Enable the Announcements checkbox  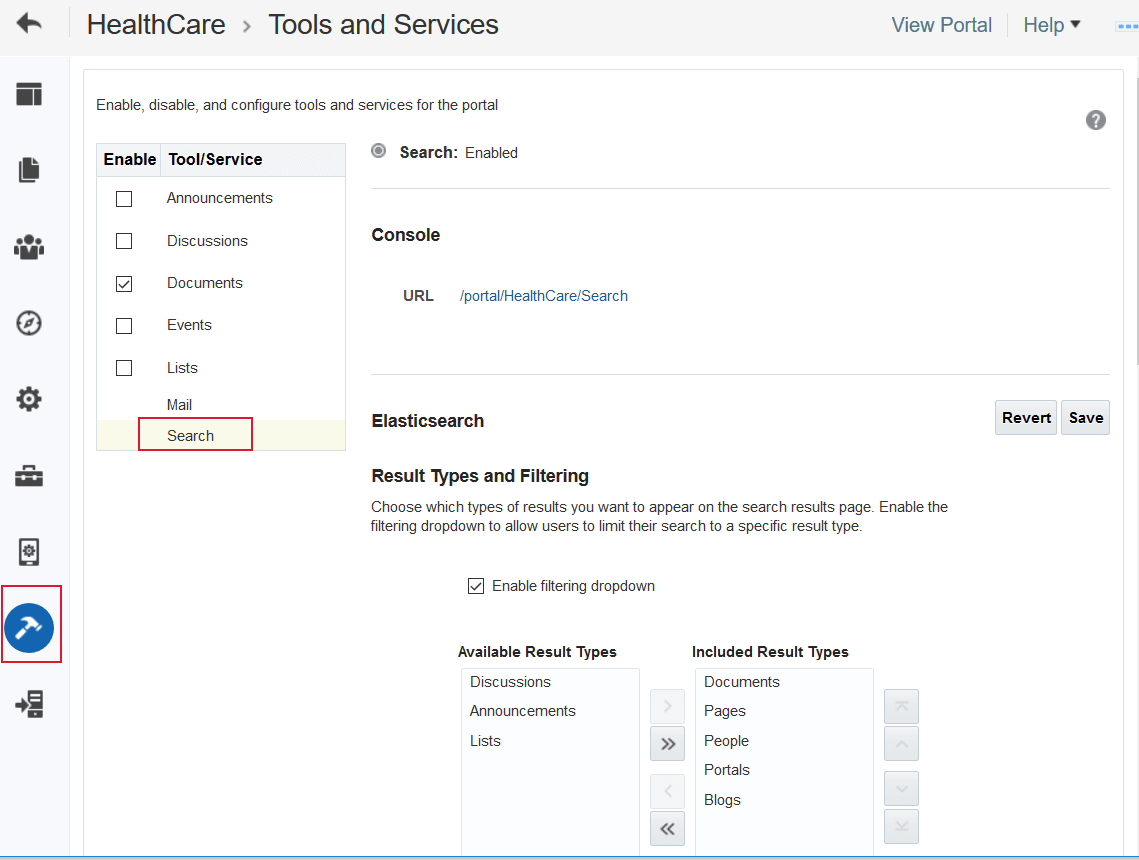(124, 199)
